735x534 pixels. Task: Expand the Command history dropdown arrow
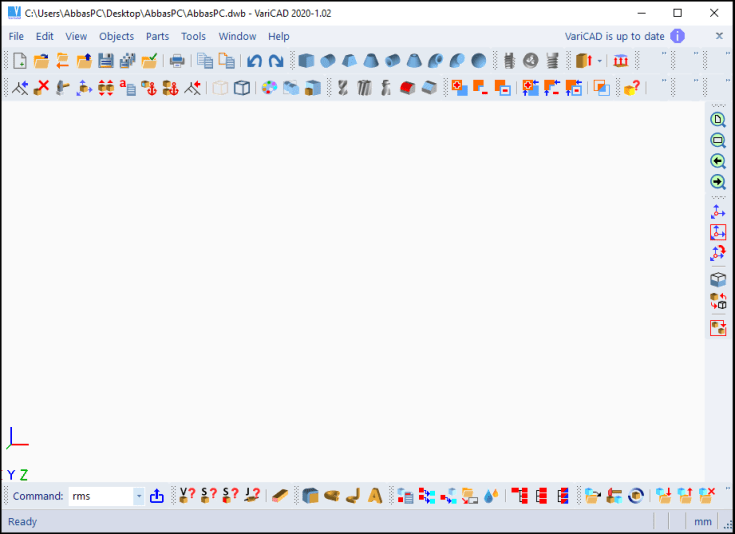139,496
